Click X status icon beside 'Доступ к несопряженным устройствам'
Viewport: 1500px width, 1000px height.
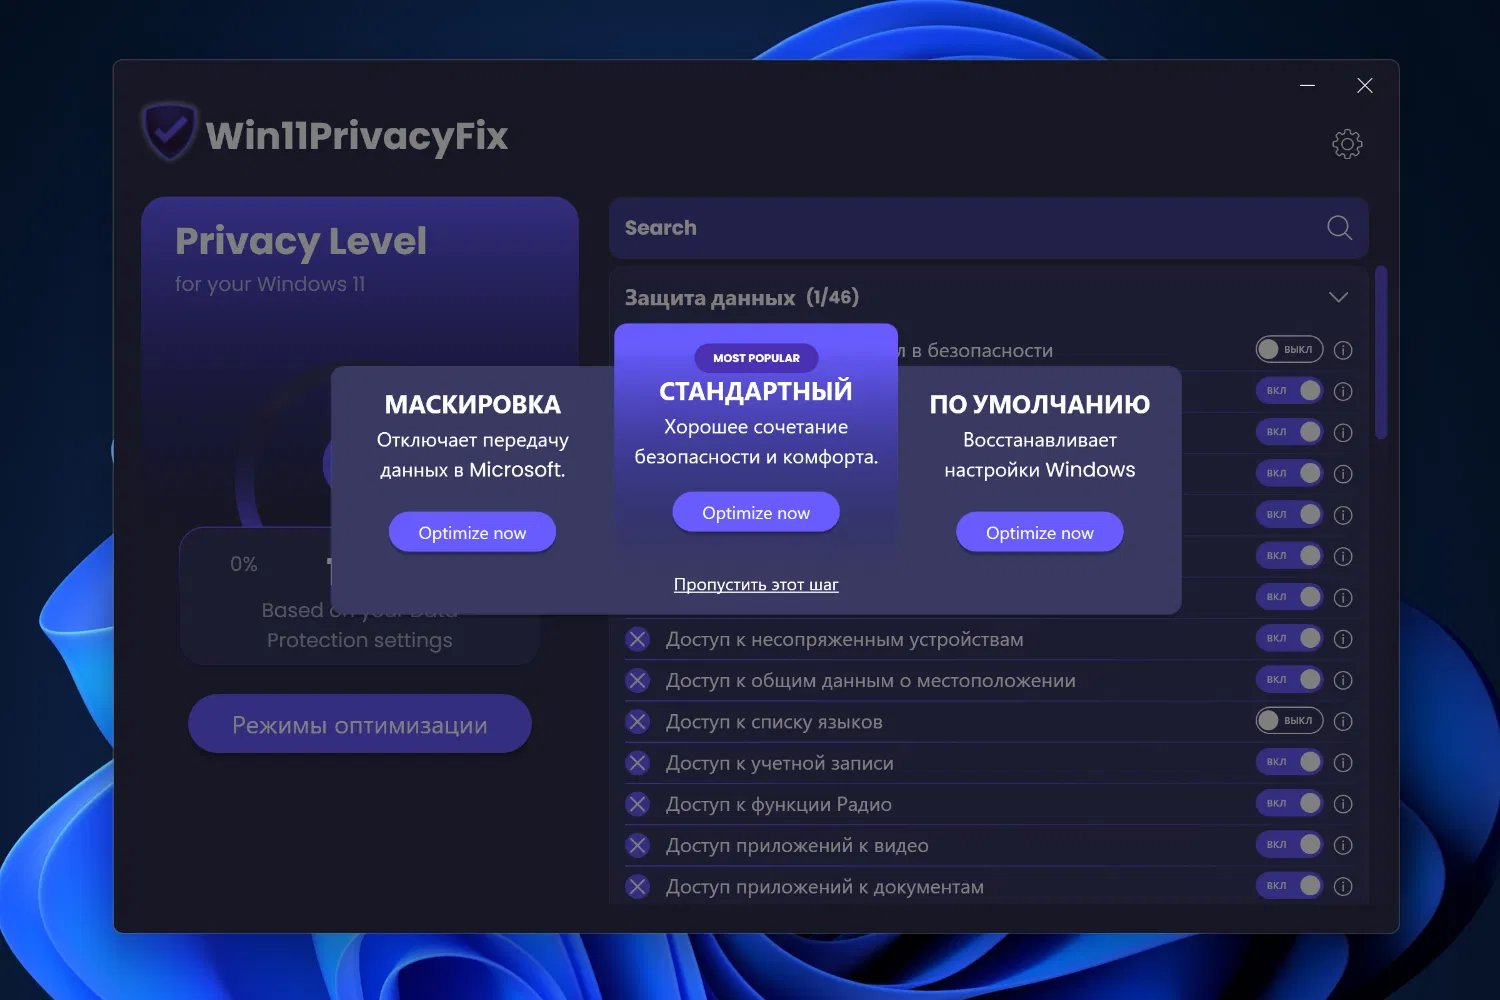[637, 639]
